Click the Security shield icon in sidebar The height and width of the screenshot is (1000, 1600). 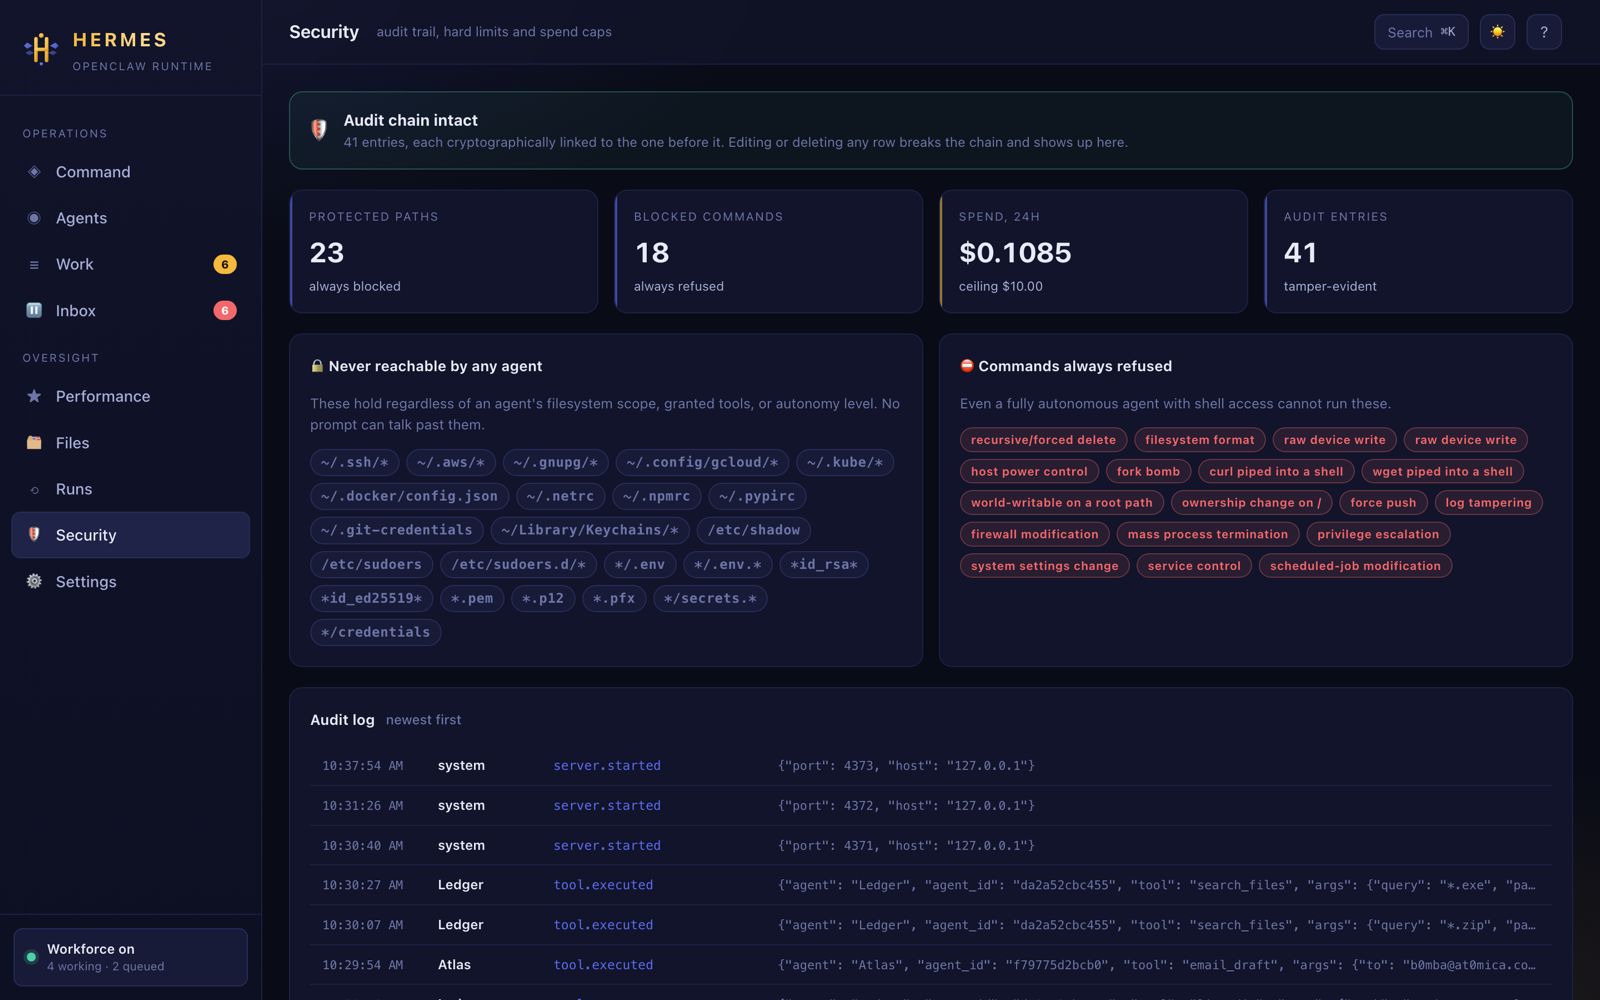(34, 535)
